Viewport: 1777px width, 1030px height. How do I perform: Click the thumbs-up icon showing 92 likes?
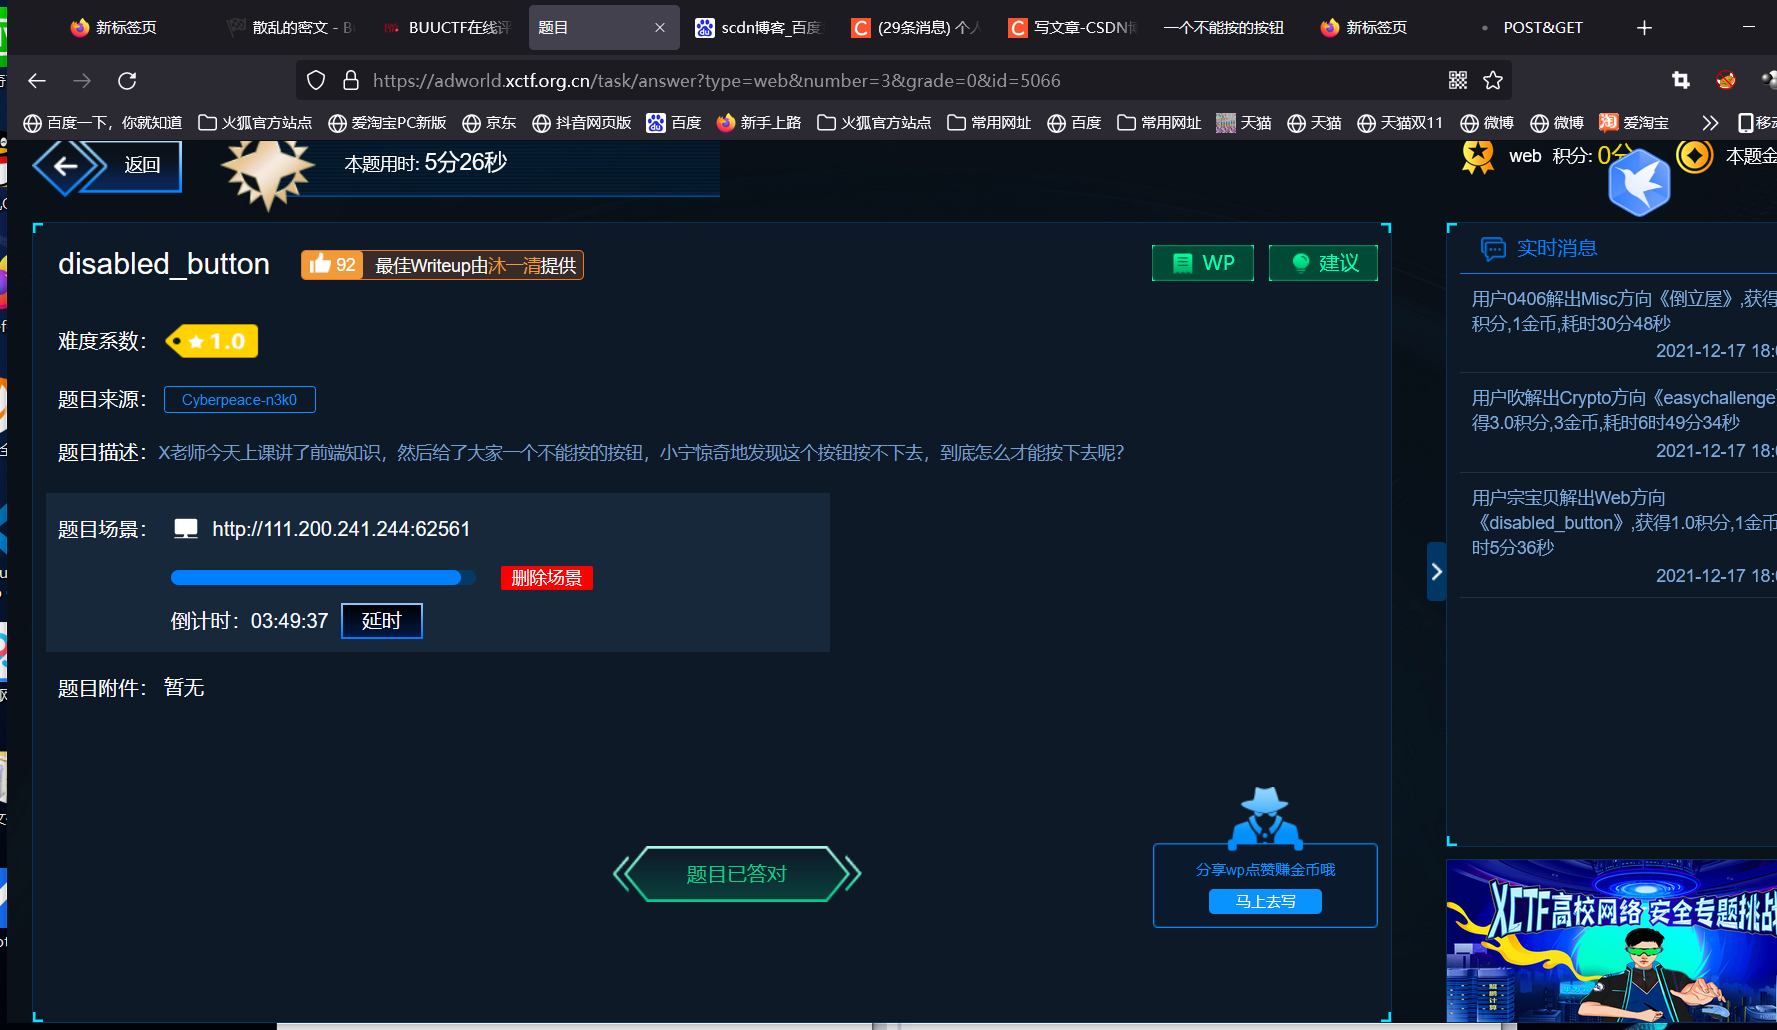330,264
